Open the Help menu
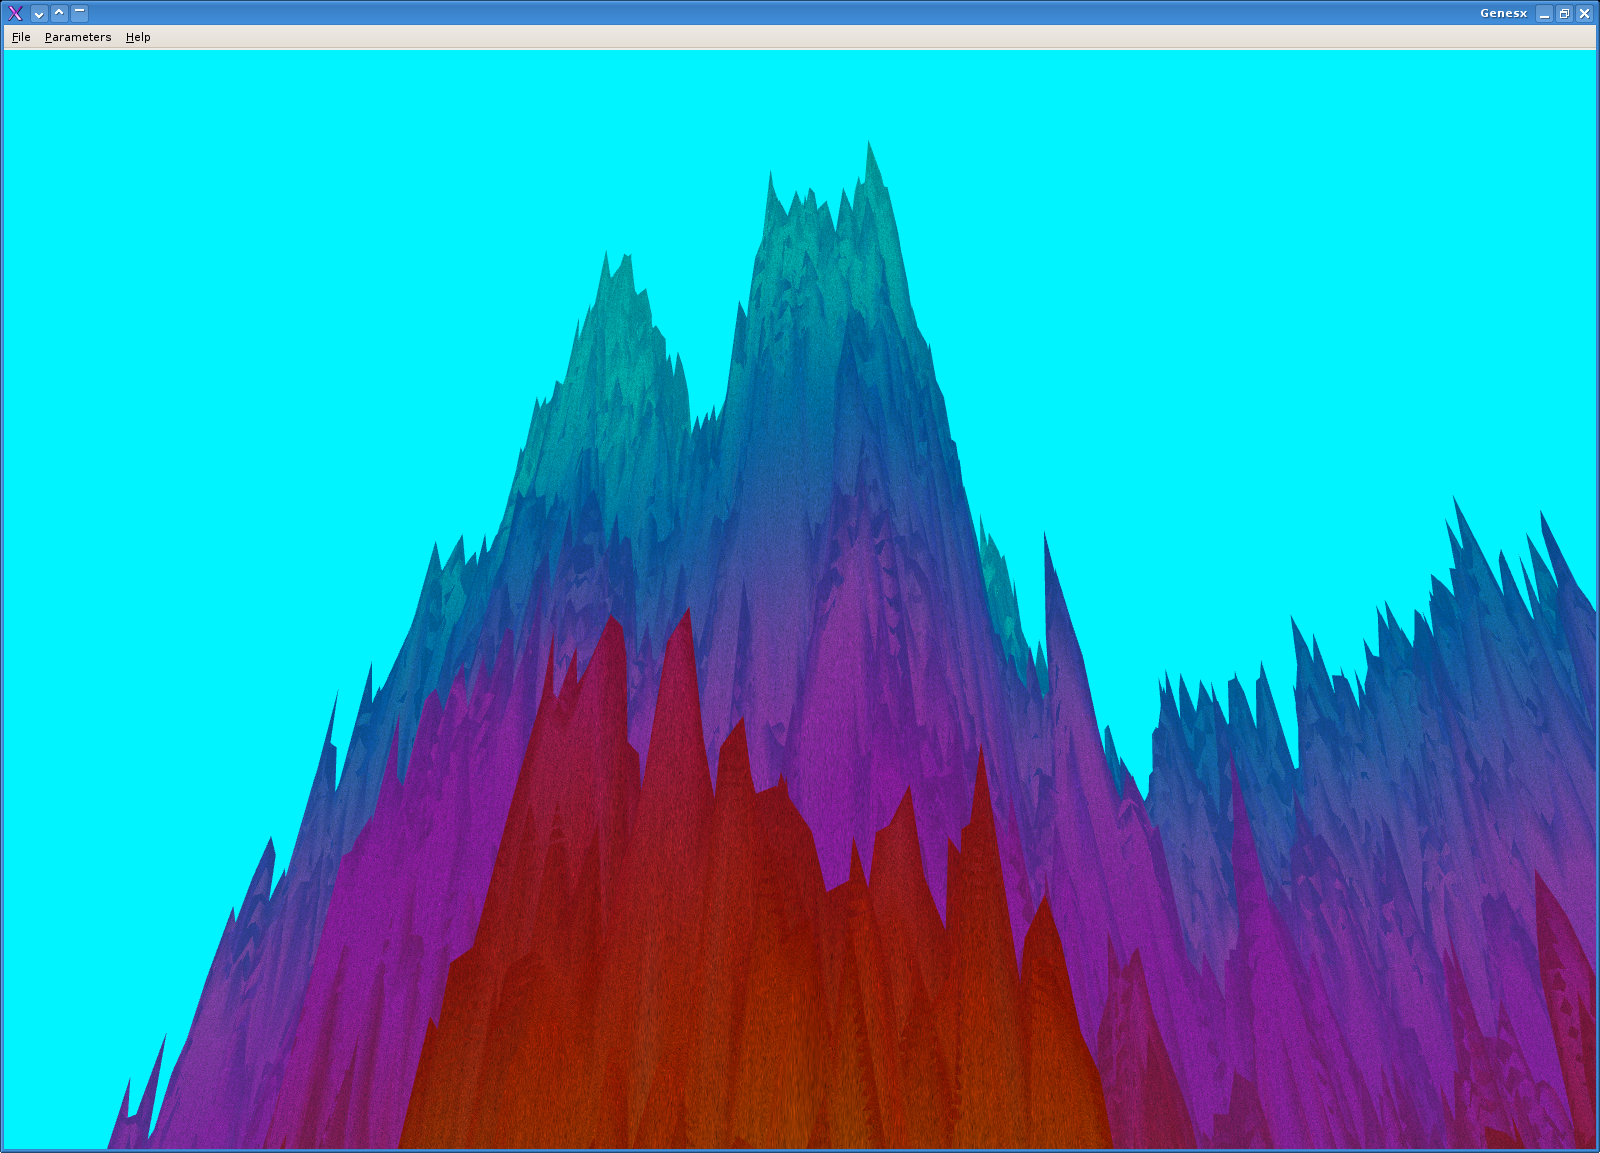Image resolution: width=1600 pixels, height=1153 pixels. 138,37
